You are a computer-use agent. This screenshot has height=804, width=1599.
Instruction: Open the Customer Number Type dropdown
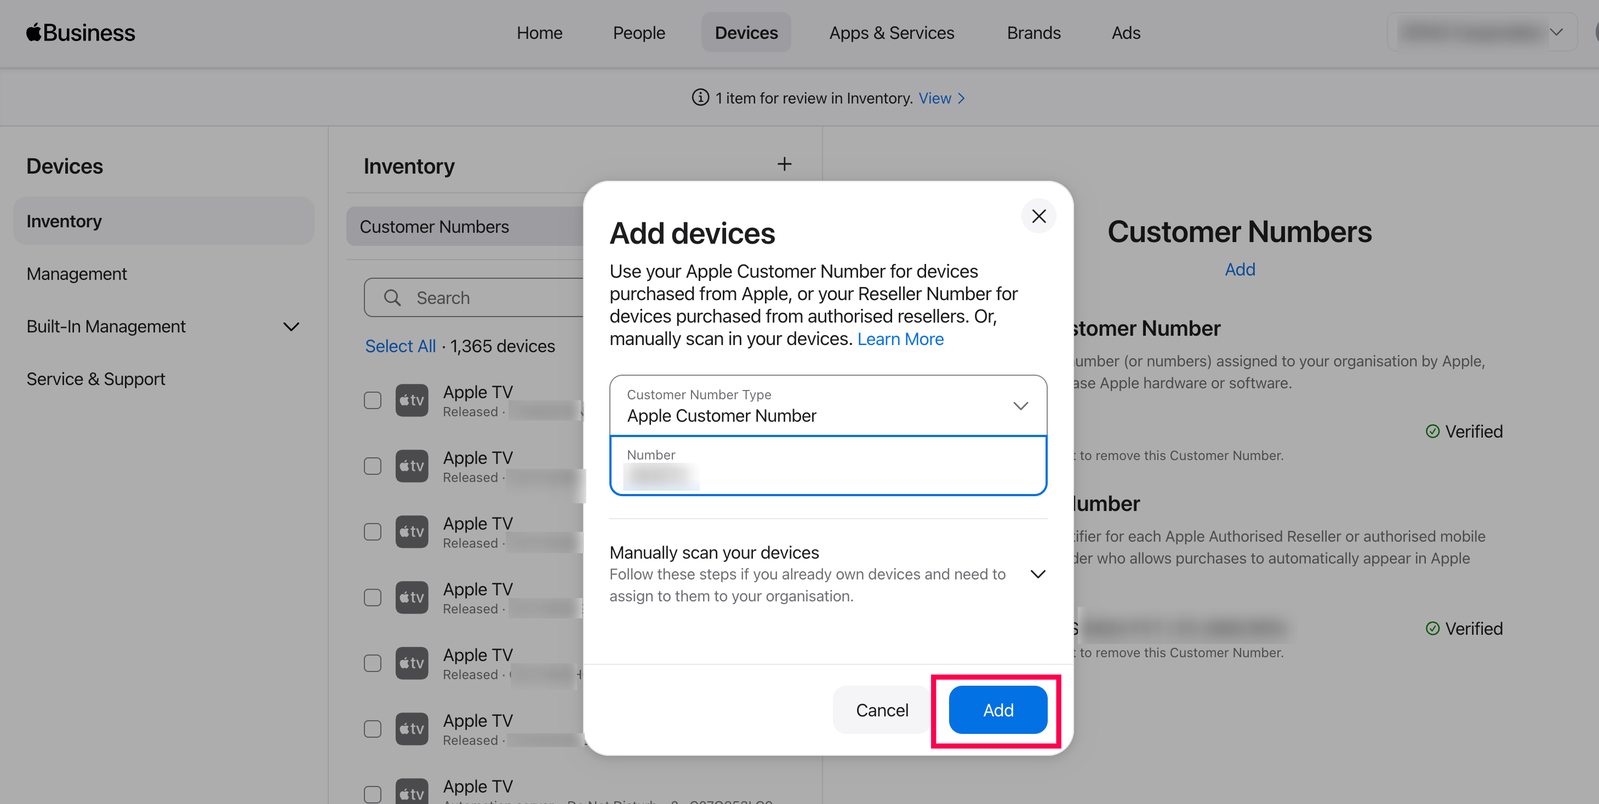(x=828, y=405)
